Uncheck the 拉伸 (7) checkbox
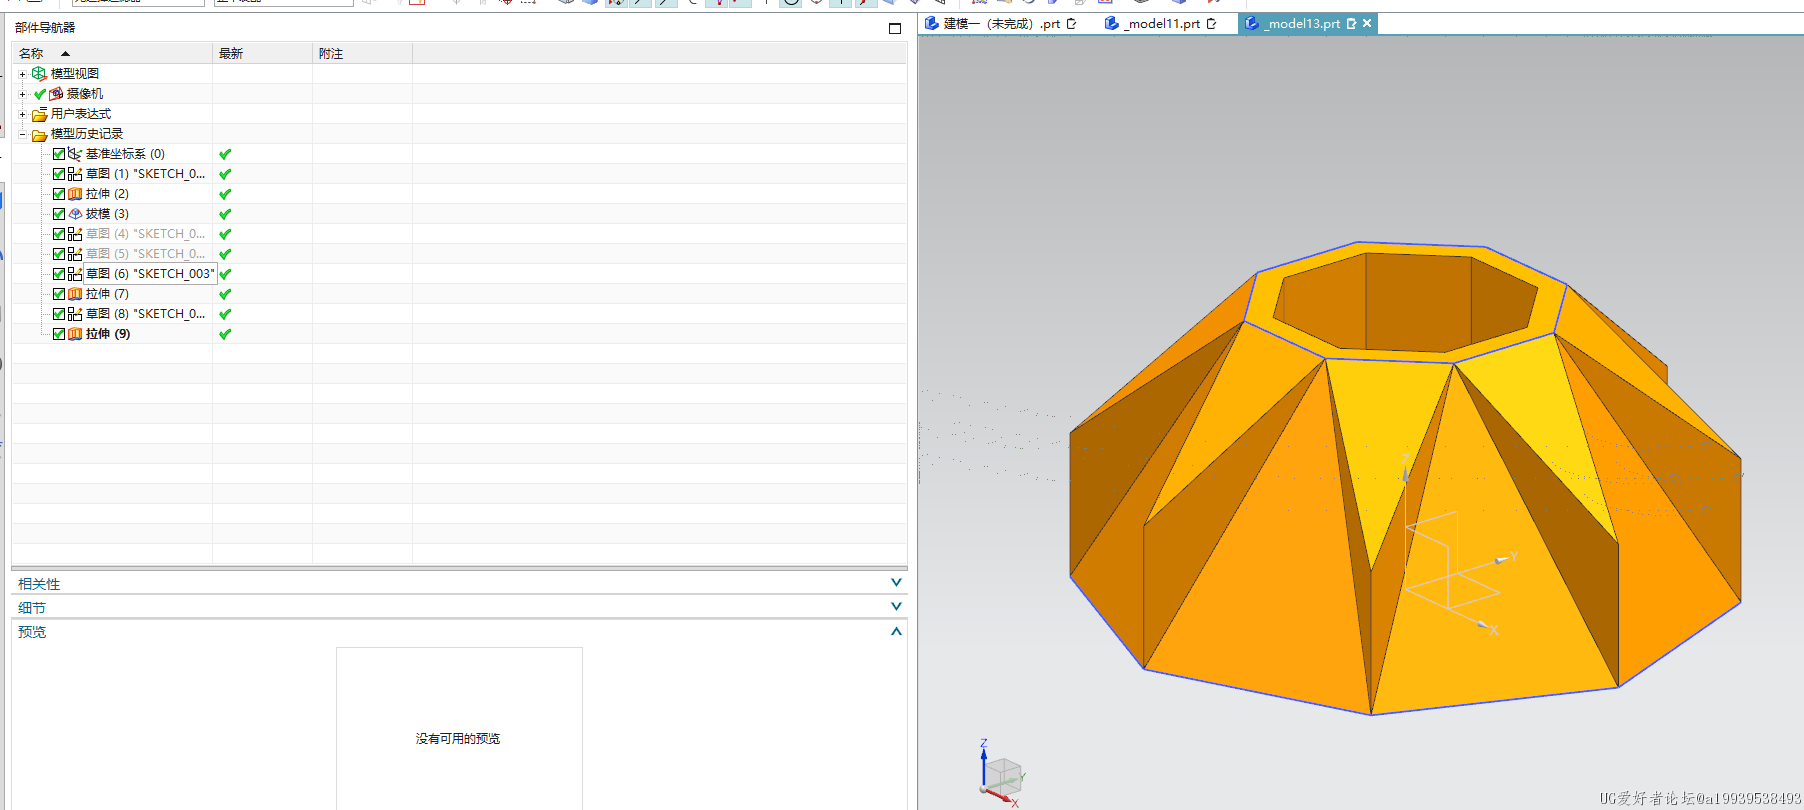The image size is (1804, 810). [59, 294]
